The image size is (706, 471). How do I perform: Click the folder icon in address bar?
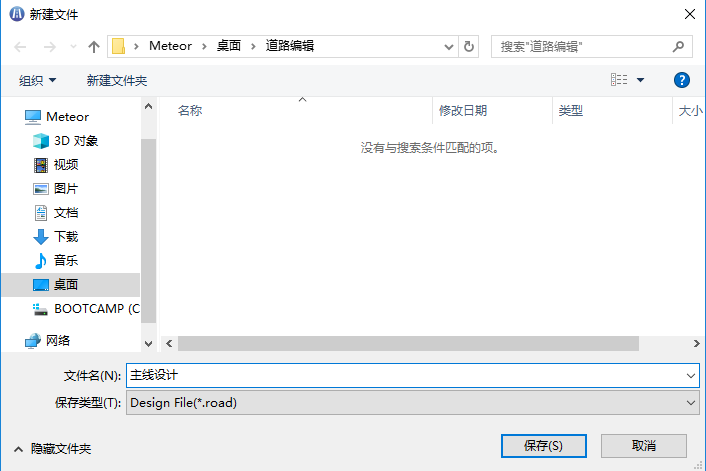(118, 46)
